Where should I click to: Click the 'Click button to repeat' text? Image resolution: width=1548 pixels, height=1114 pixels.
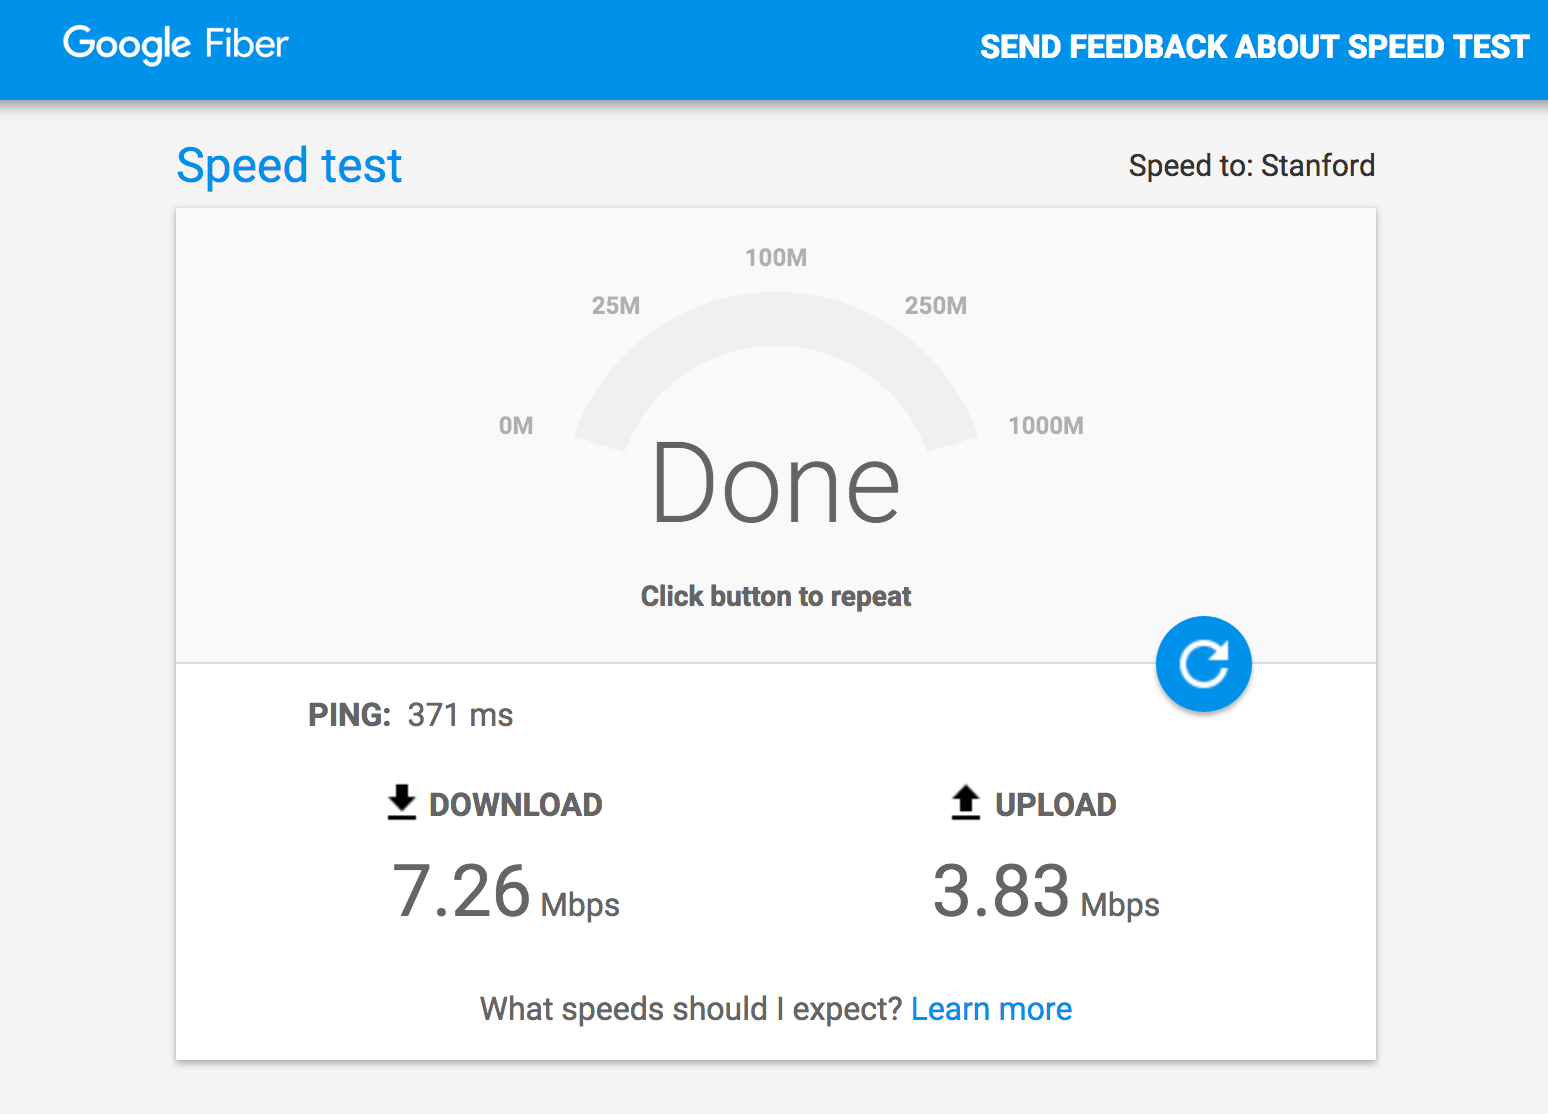[x=776, y=597]
